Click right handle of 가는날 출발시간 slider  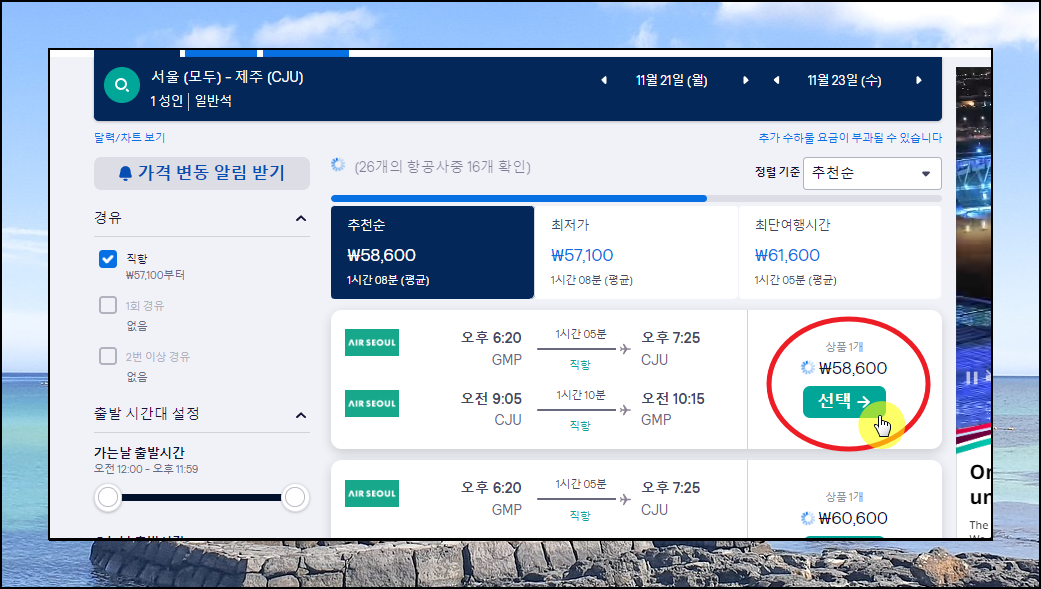tap(295, 497)
